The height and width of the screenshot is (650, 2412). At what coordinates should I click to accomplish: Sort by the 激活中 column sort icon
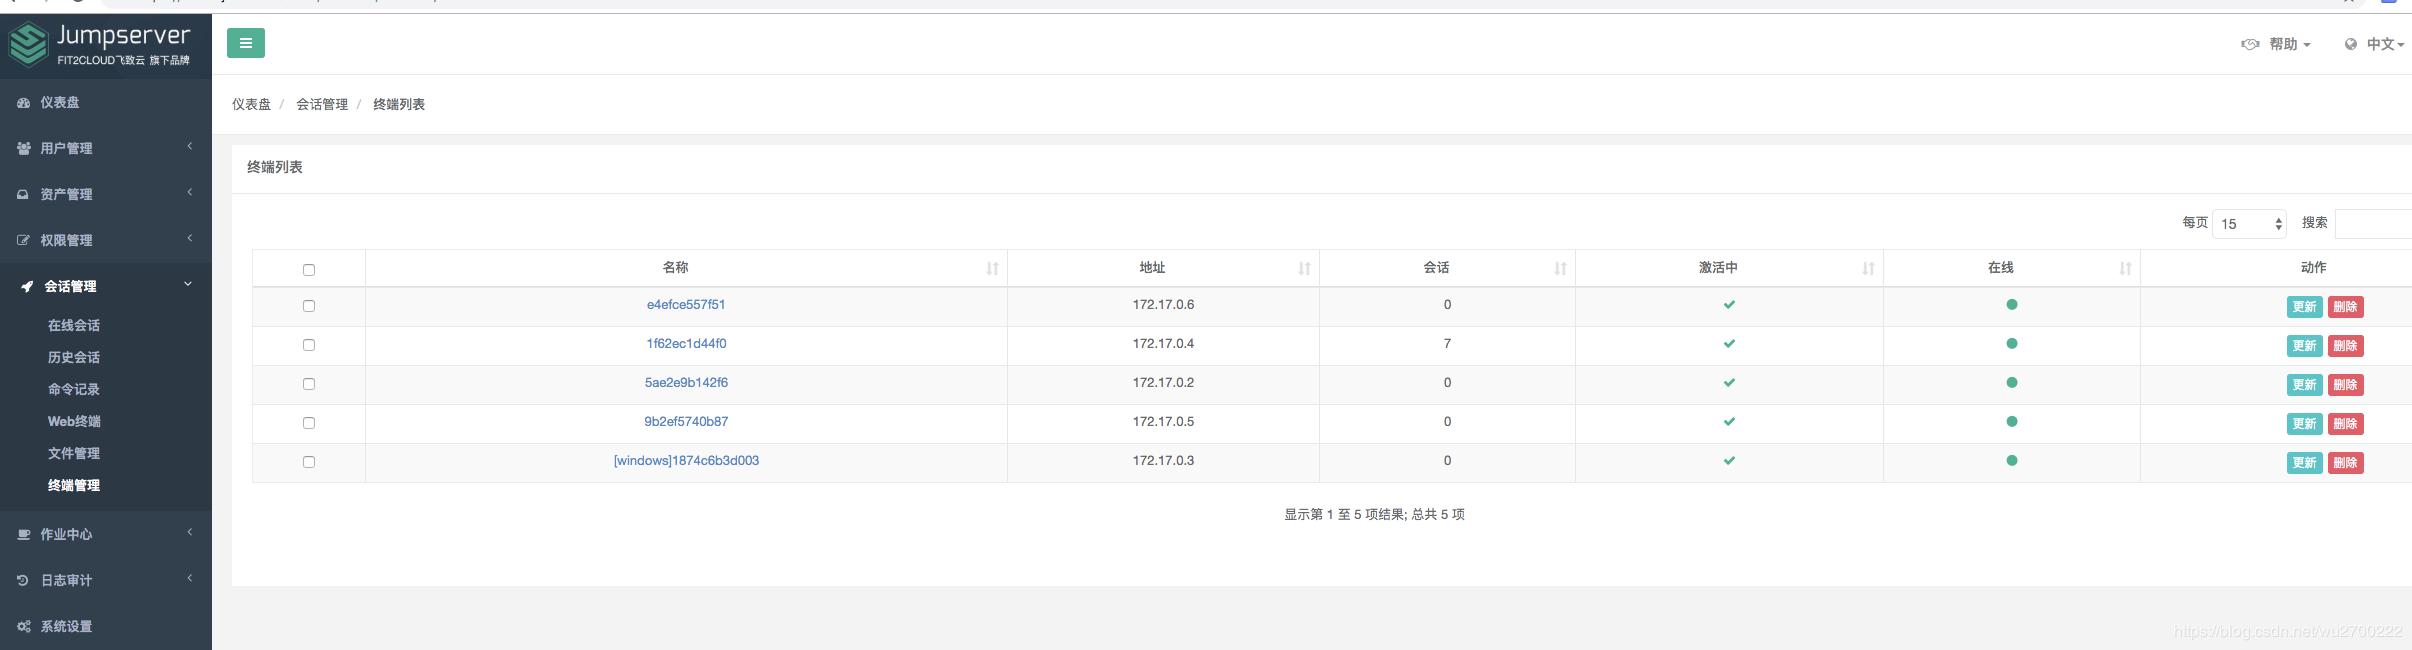(1868, 268)
